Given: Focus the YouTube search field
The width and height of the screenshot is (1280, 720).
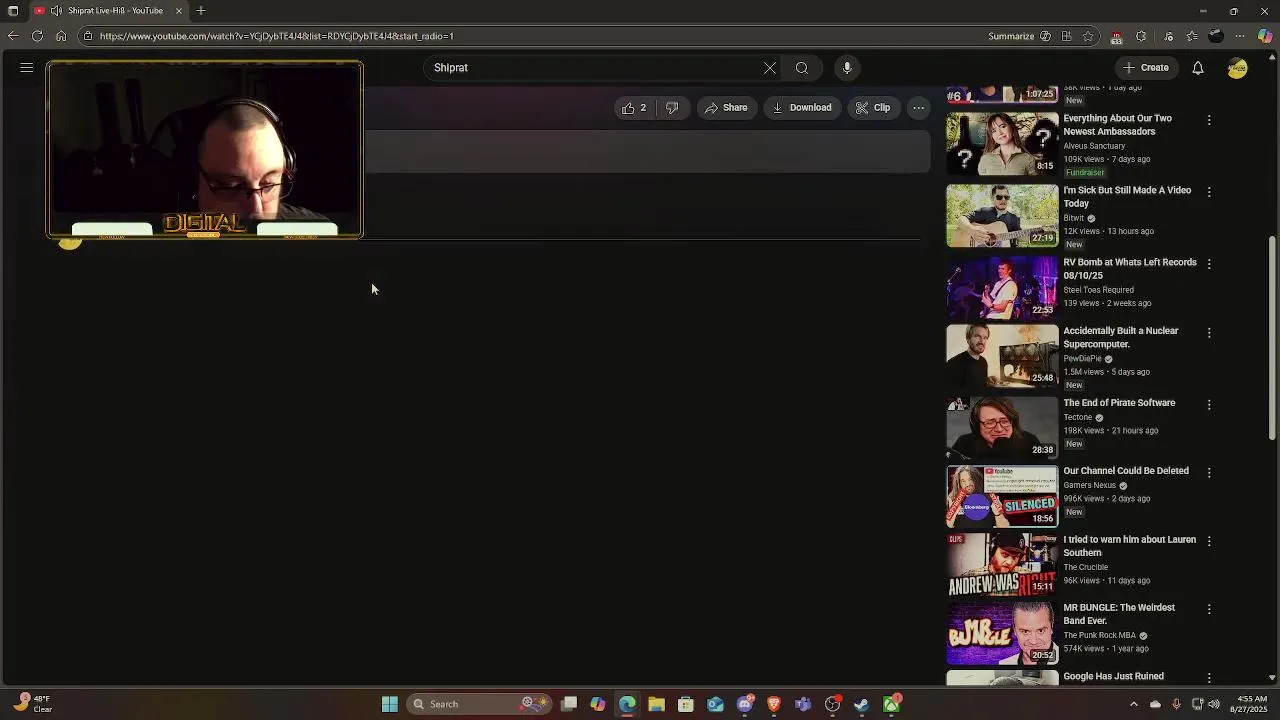Looking at the screenshot, I should [x=594, y=68].
